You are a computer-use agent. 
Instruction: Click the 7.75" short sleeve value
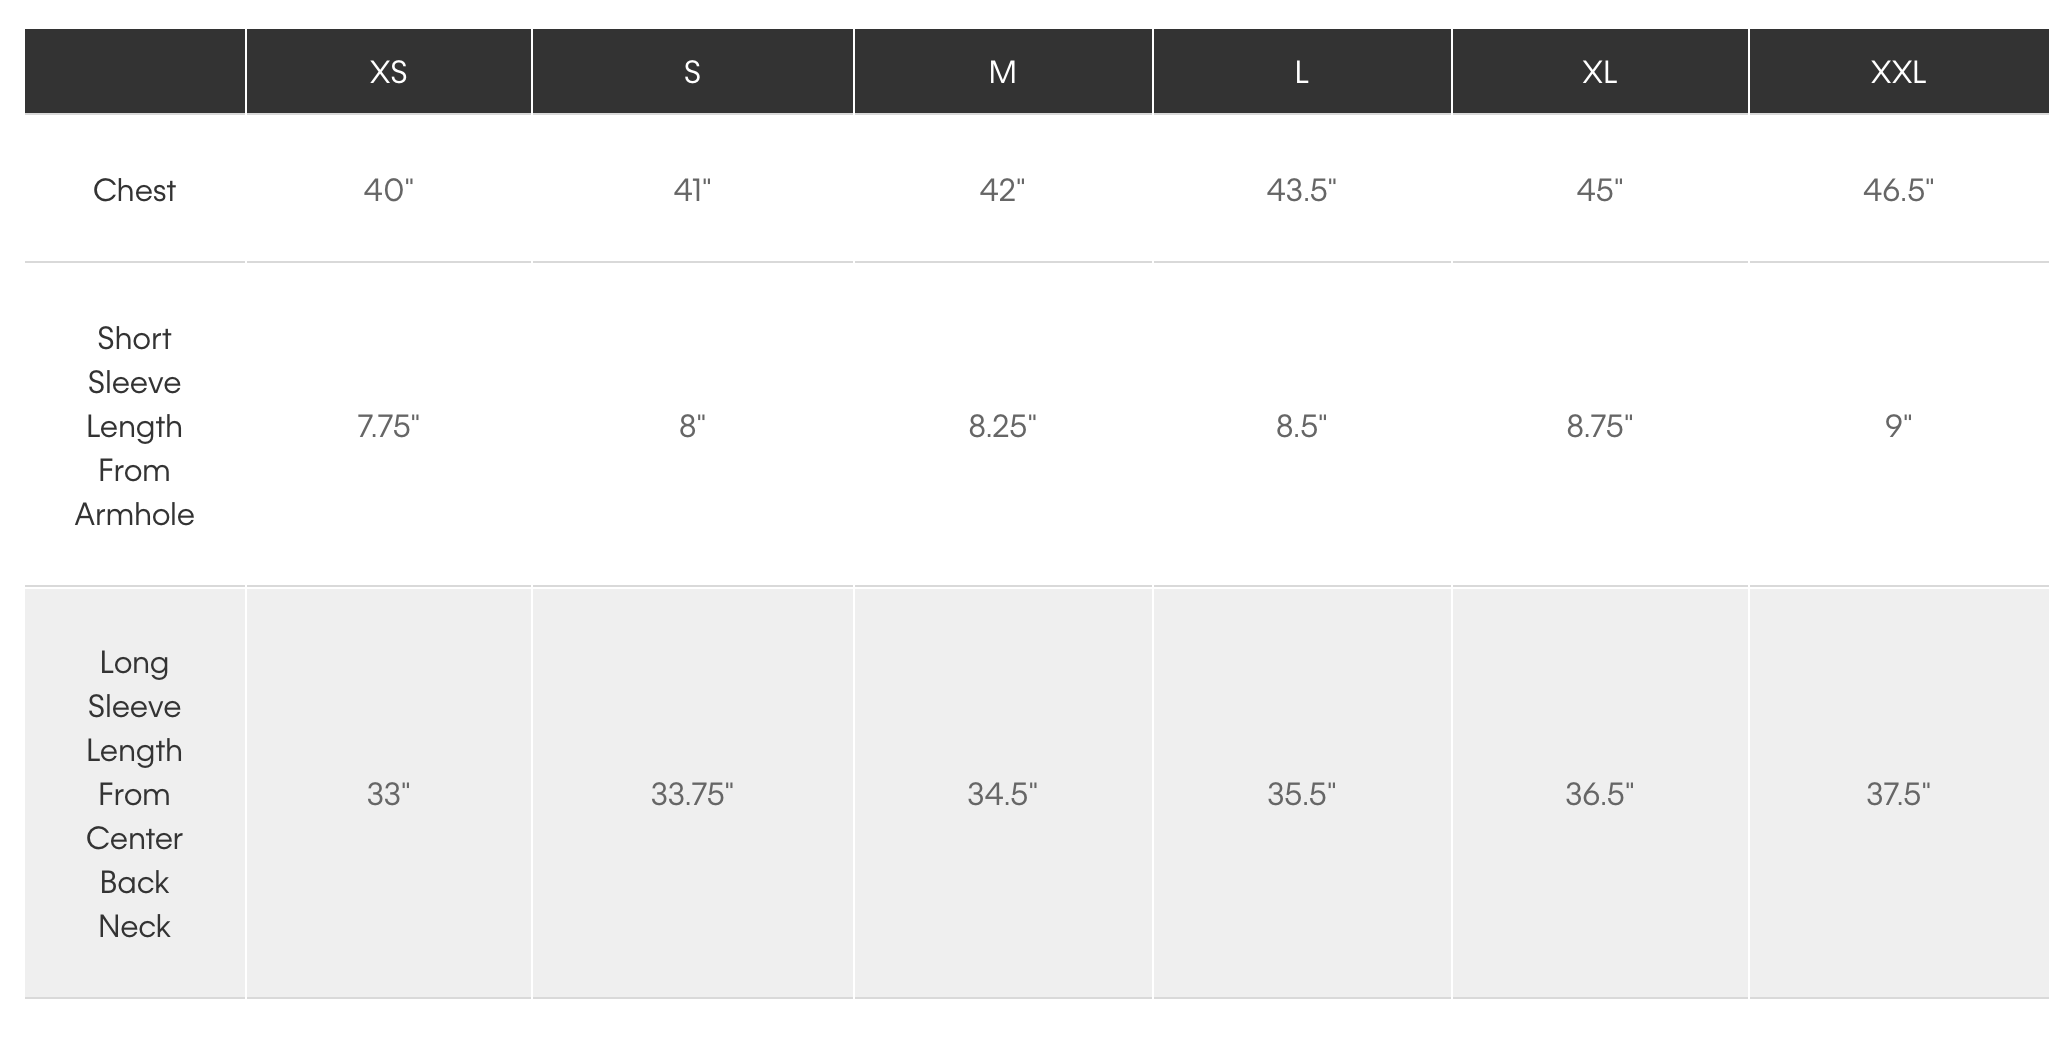pos(388,426)
